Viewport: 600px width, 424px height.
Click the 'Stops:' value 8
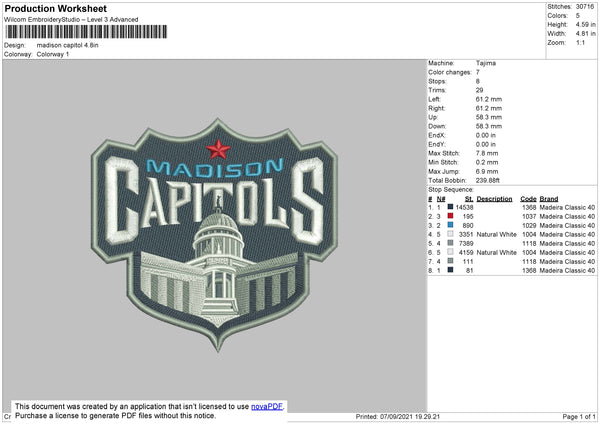[478, 81]
